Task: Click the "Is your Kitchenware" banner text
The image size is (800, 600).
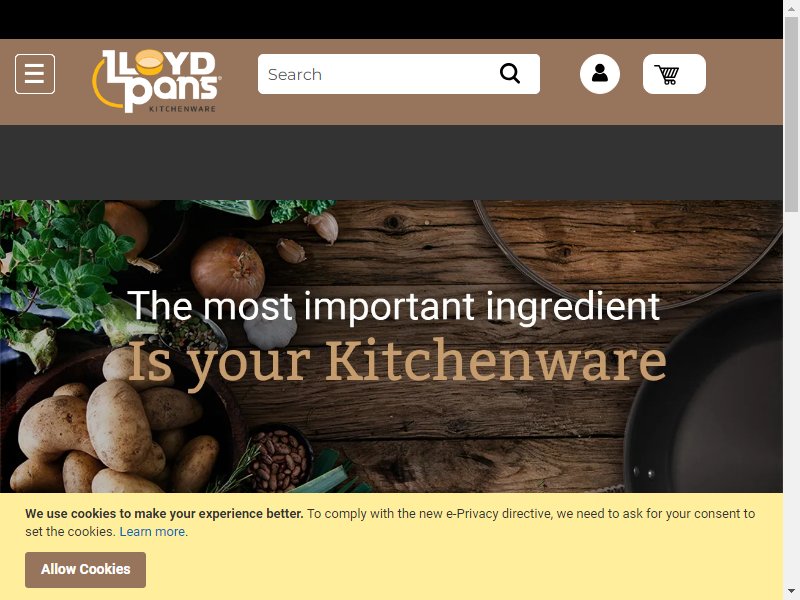Action: (x=396, y=363)
